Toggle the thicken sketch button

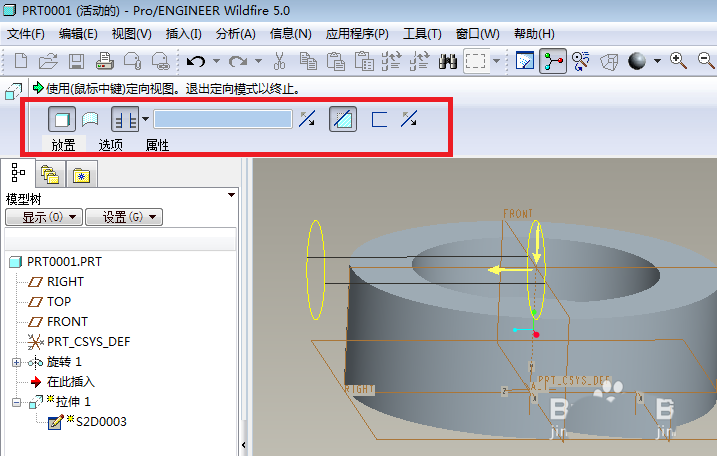click(380, 119)
